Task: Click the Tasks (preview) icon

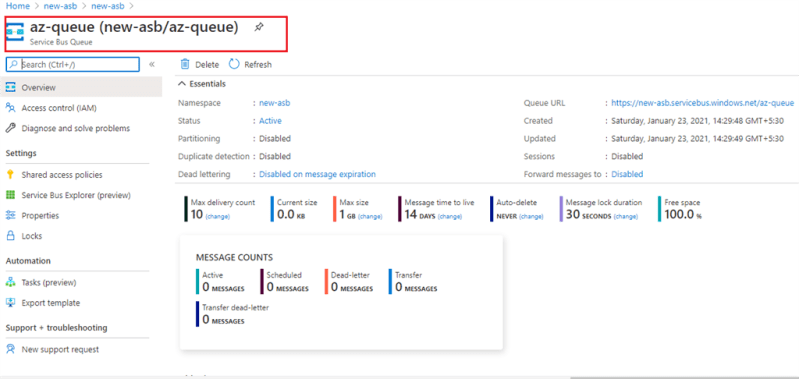Action: coord(10,282)
